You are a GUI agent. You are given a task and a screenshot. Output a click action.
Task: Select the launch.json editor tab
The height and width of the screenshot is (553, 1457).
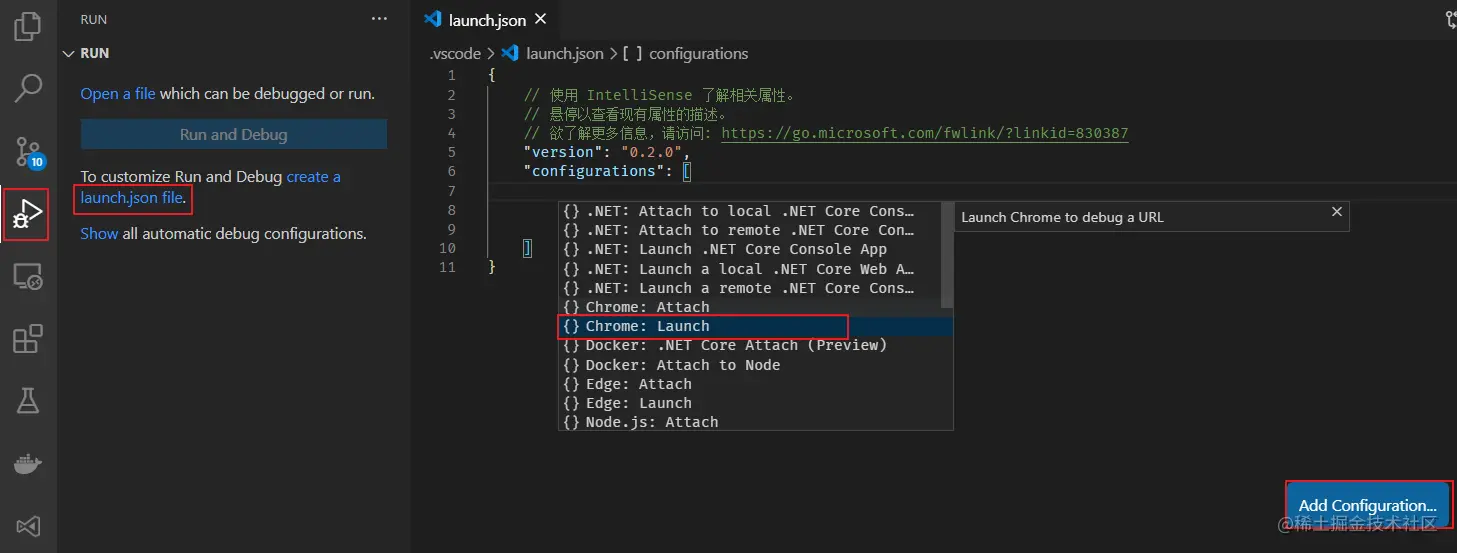[486, 20]
